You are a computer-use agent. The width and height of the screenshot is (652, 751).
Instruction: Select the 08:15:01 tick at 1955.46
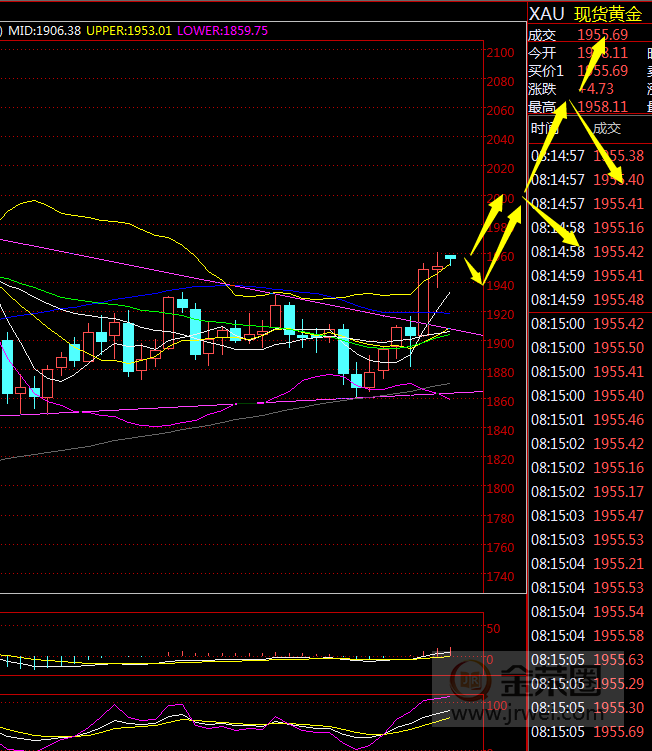tap(588, 420)
